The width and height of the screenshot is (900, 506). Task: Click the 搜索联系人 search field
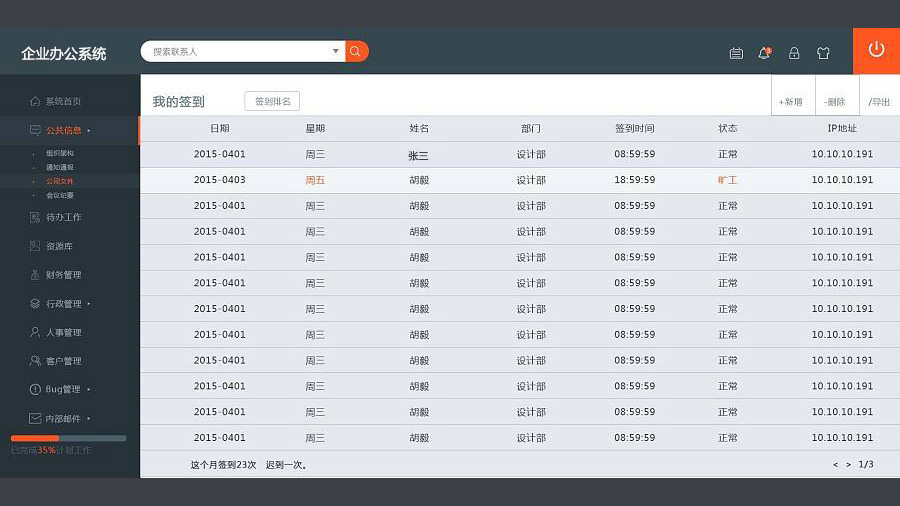(240, 51)
